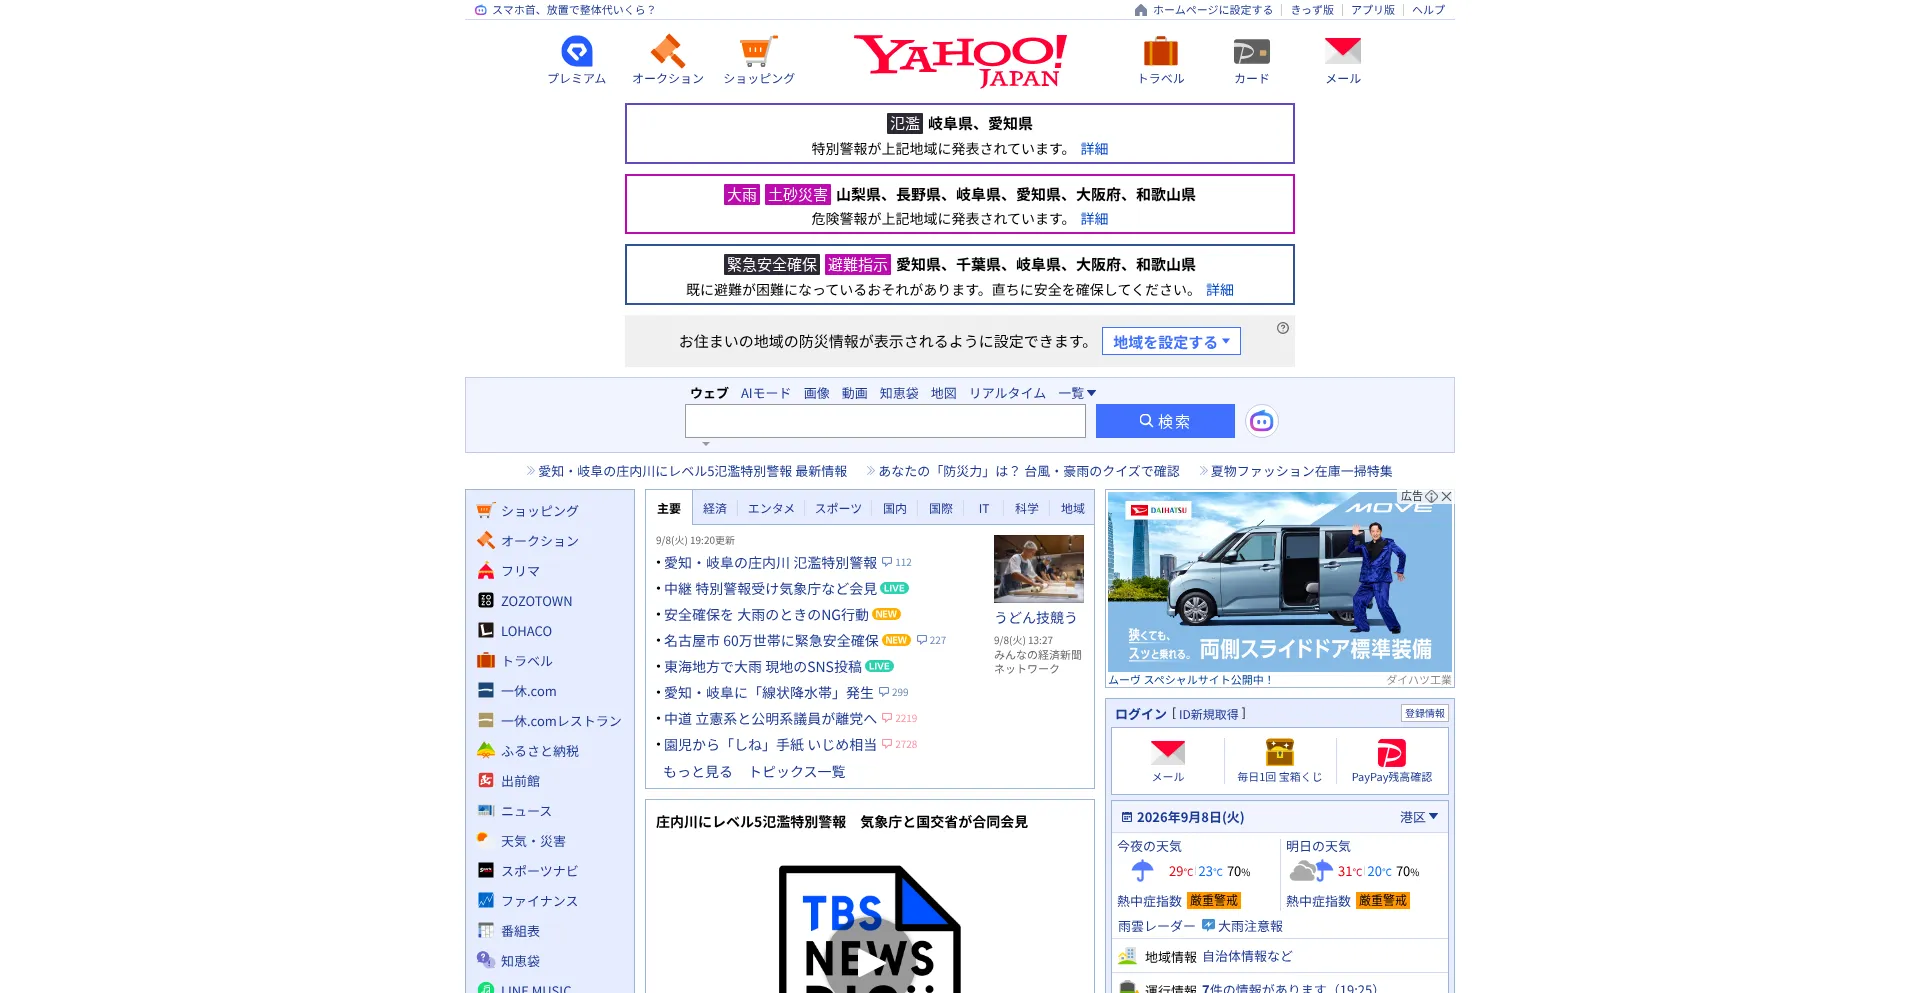Click the Yahoo! JAPAN logo
The height and width of the screenshot is (993, 1920).
click(x=960, y=61)
